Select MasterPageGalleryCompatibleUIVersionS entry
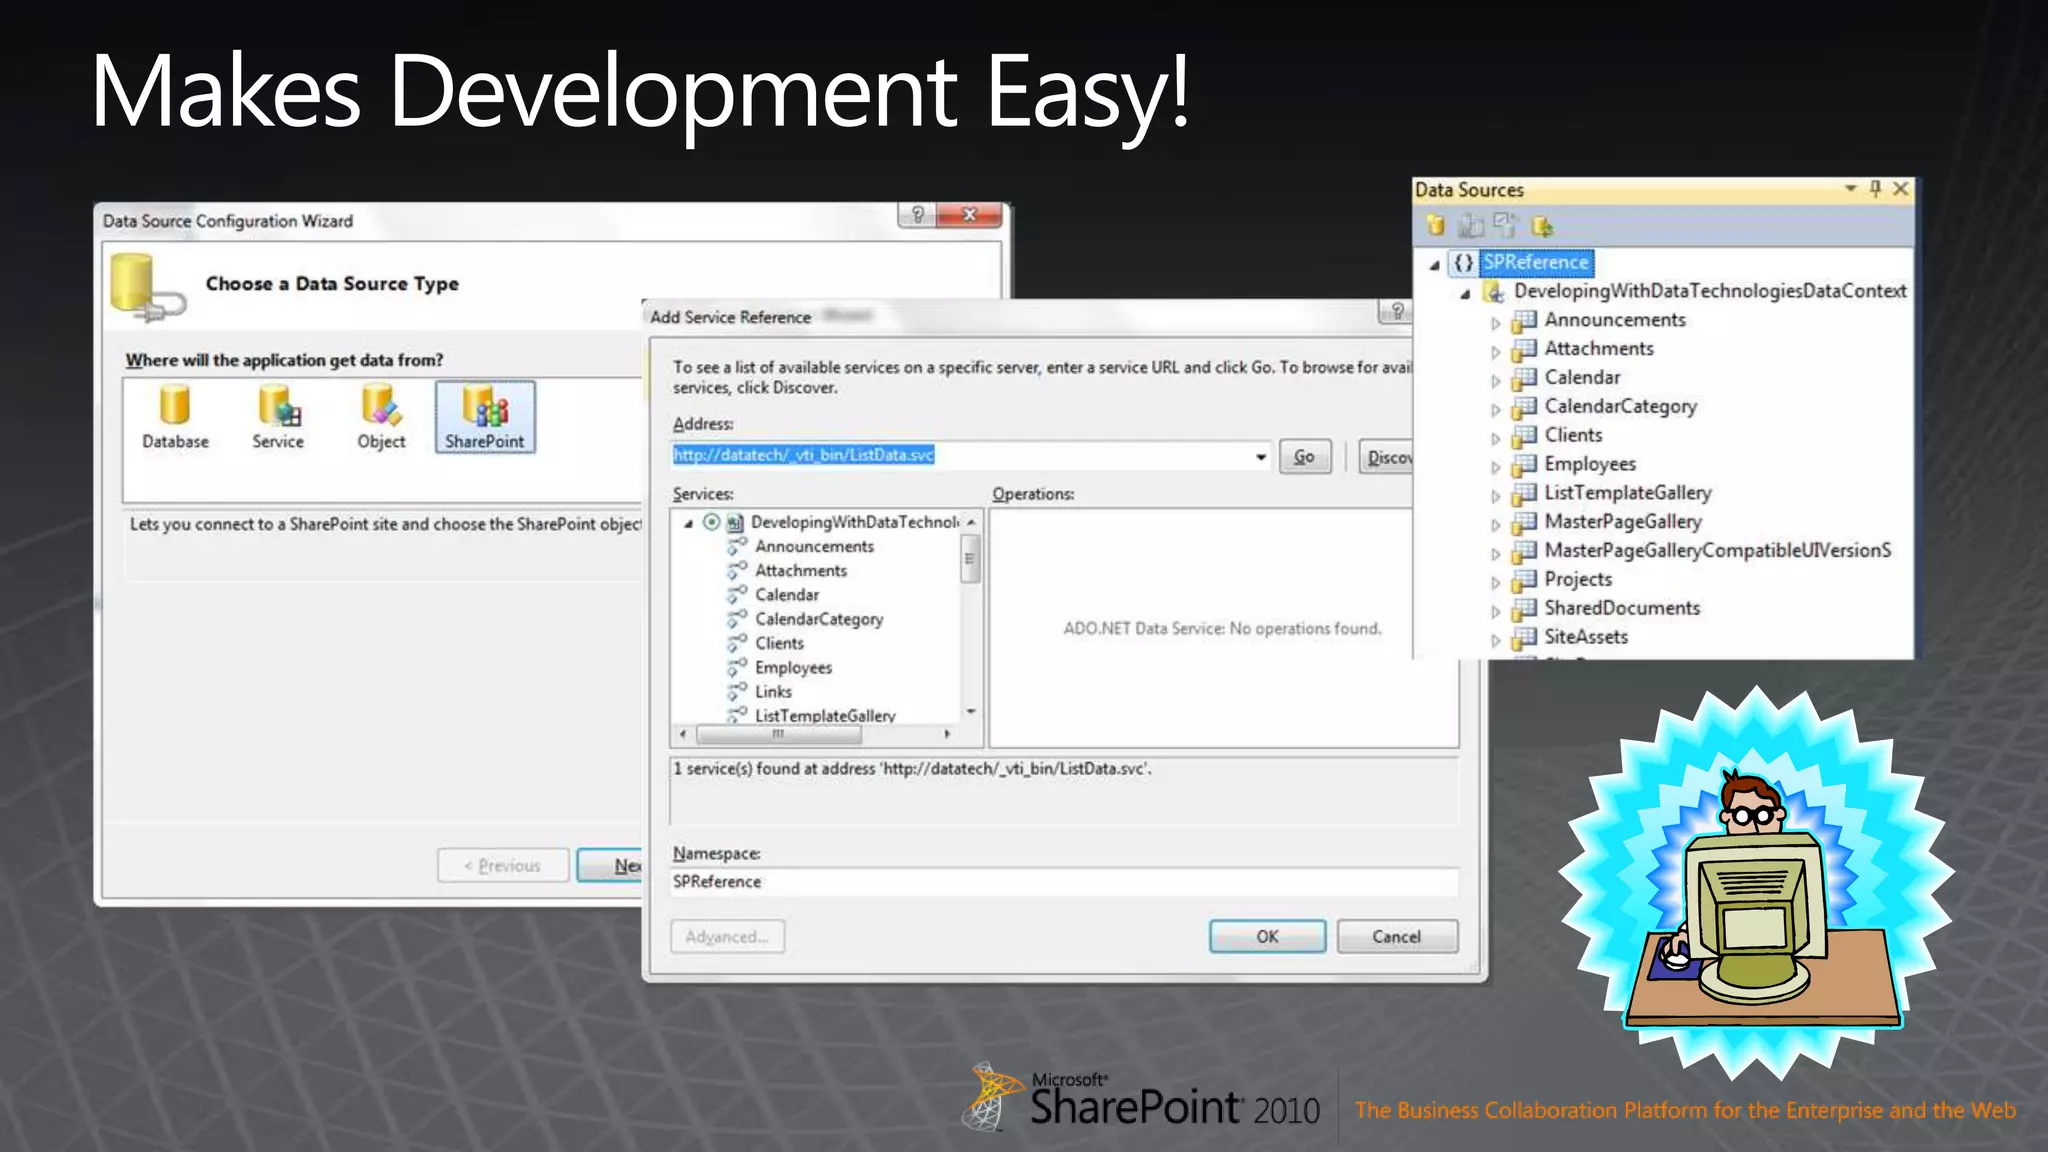This screenshot has height=1152, width=2048. [1718, 550]
